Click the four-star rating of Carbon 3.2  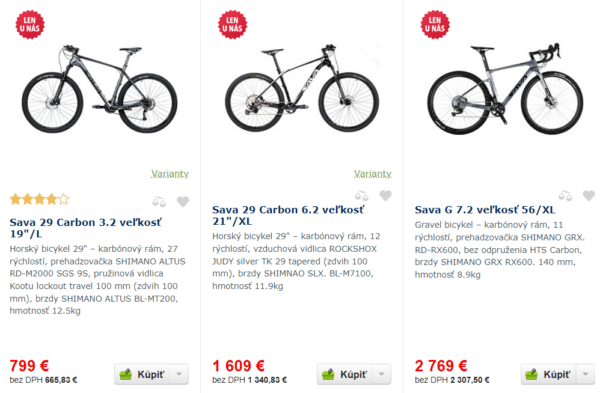pyautogui.click(x=39, y=199)
